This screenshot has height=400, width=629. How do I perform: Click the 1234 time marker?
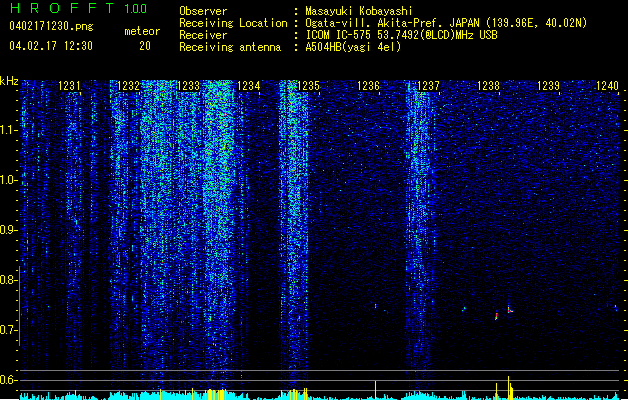point(249,86)
